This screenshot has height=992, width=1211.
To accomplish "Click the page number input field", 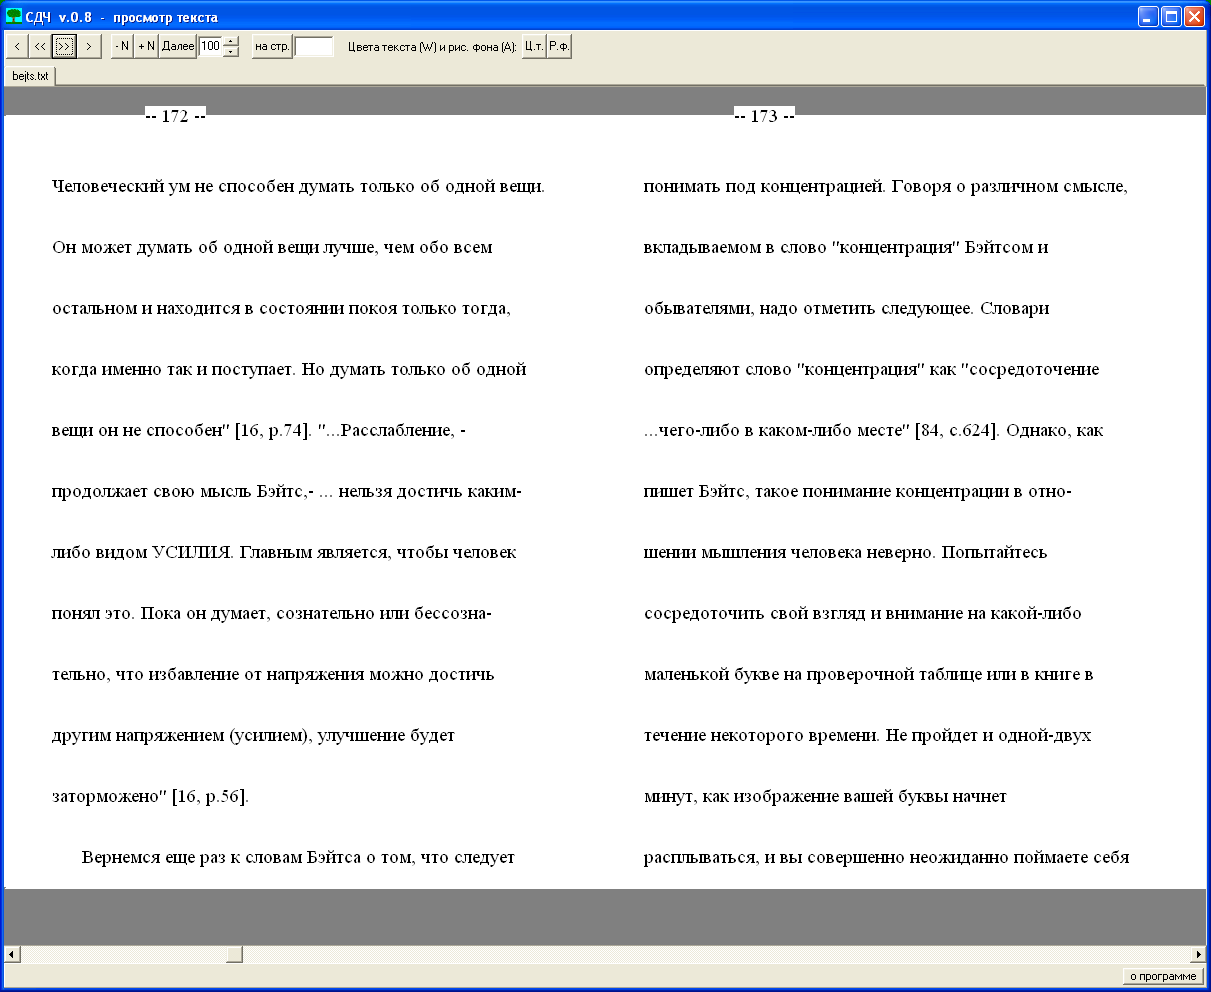I will [x=314, y=47].
